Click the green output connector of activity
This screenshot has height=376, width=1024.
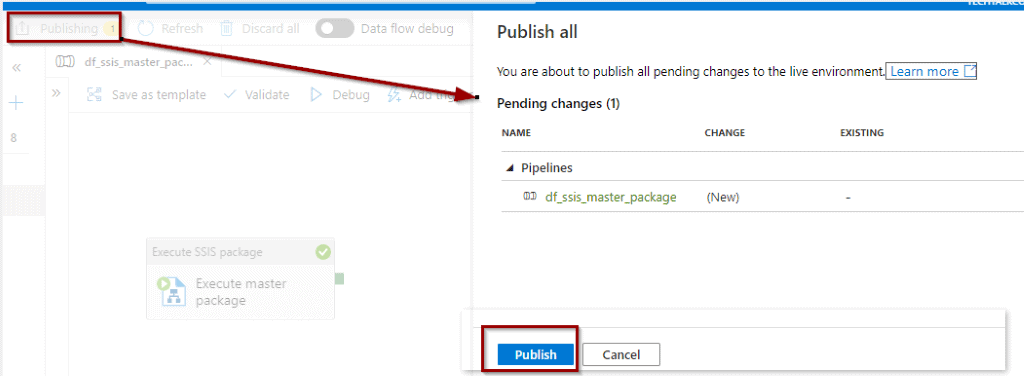coord(339,279)
